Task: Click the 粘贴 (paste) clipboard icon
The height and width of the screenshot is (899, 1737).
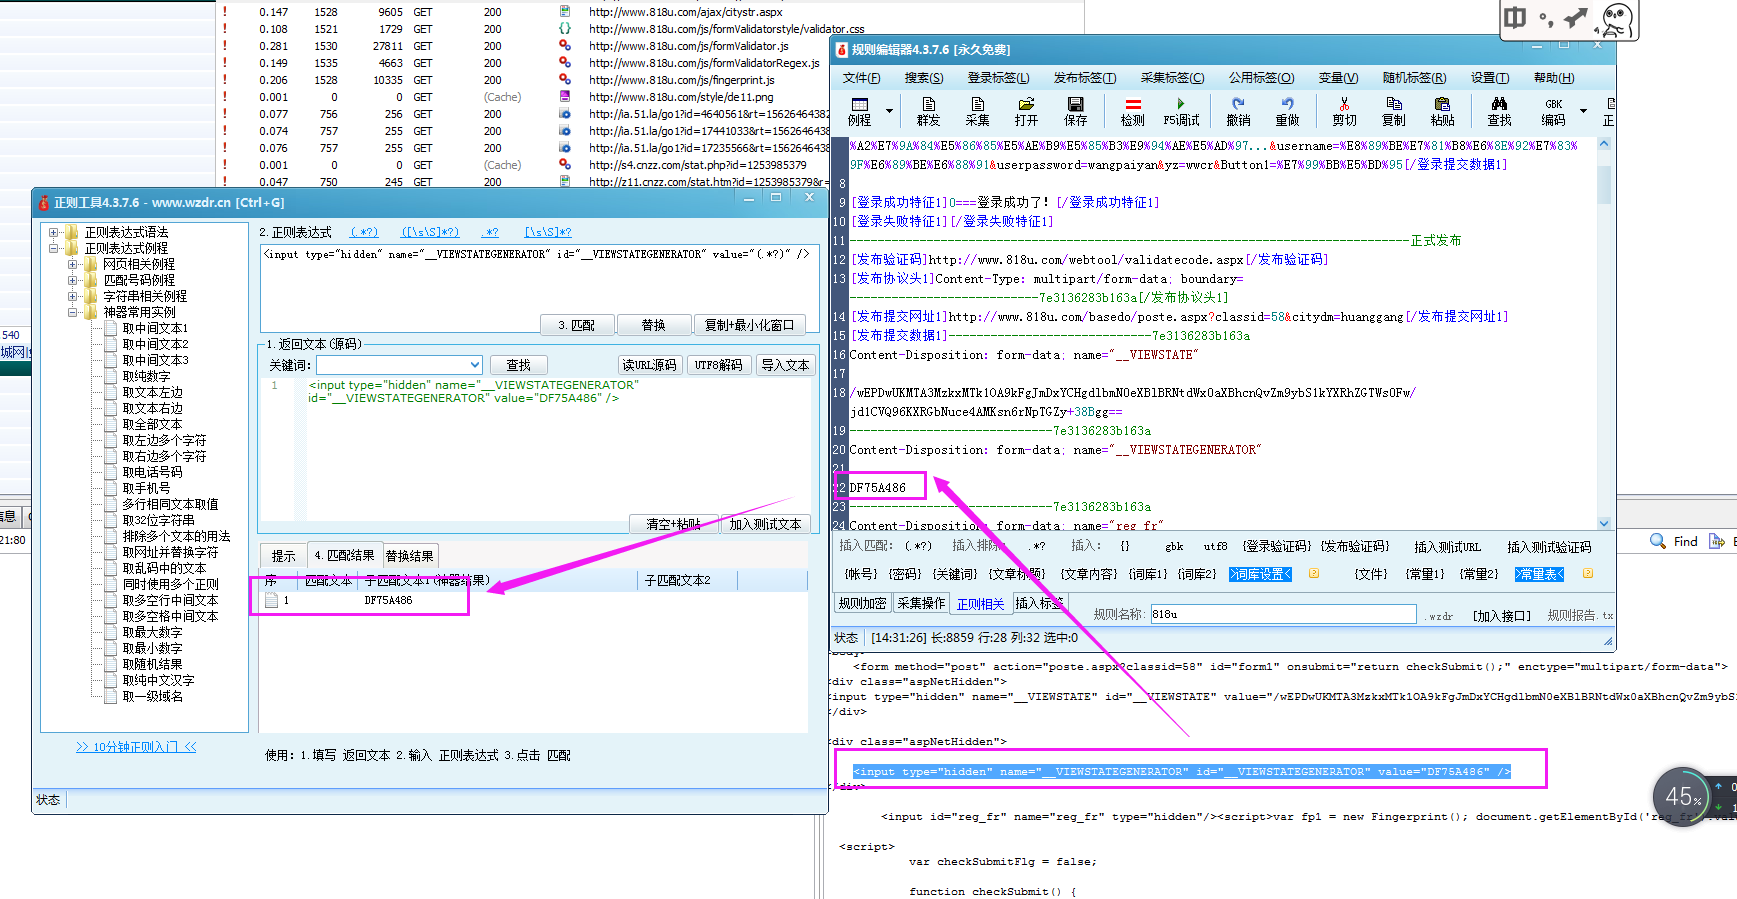Action: pos(1442,111)
